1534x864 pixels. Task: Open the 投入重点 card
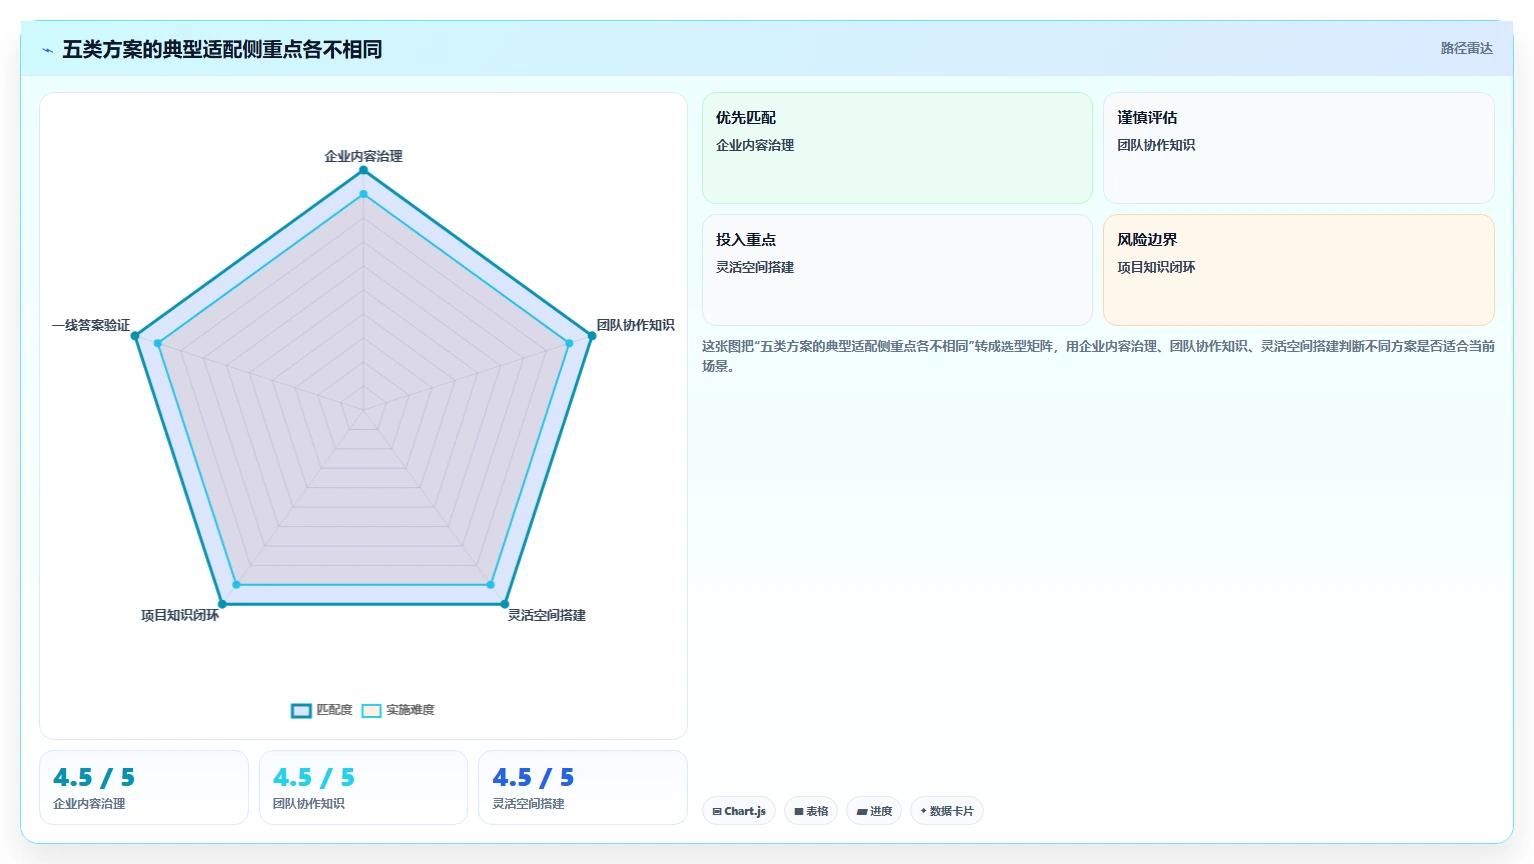coord(897,270)
